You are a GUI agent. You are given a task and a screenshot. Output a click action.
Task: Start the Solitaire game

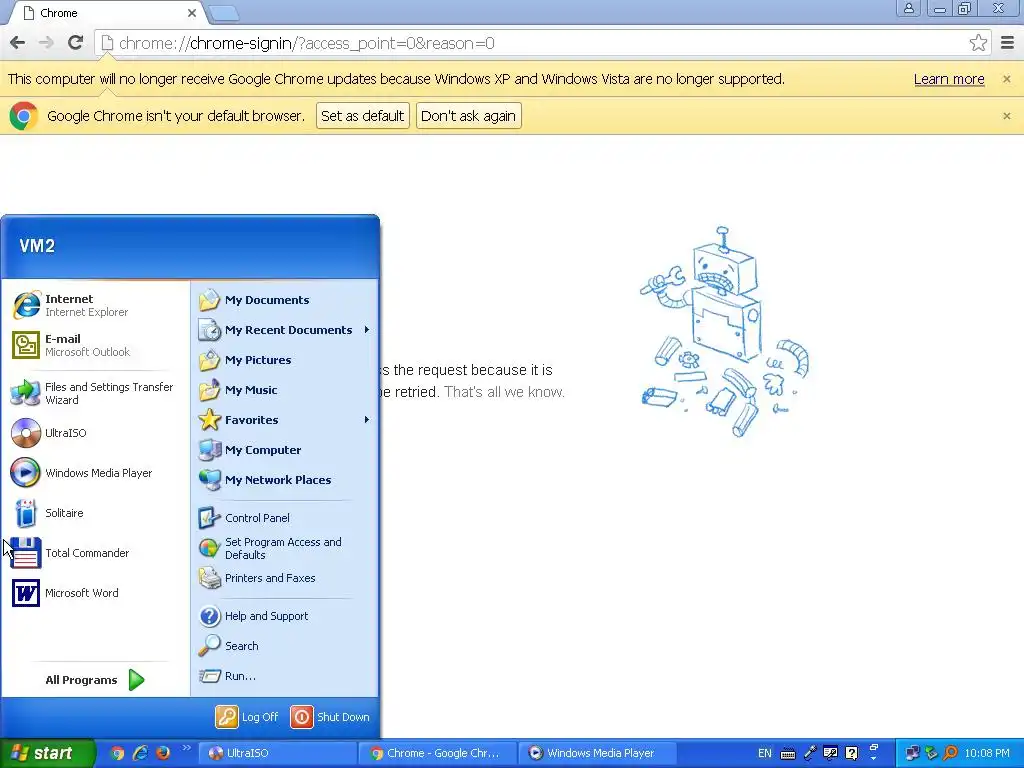tap(95, 513)
